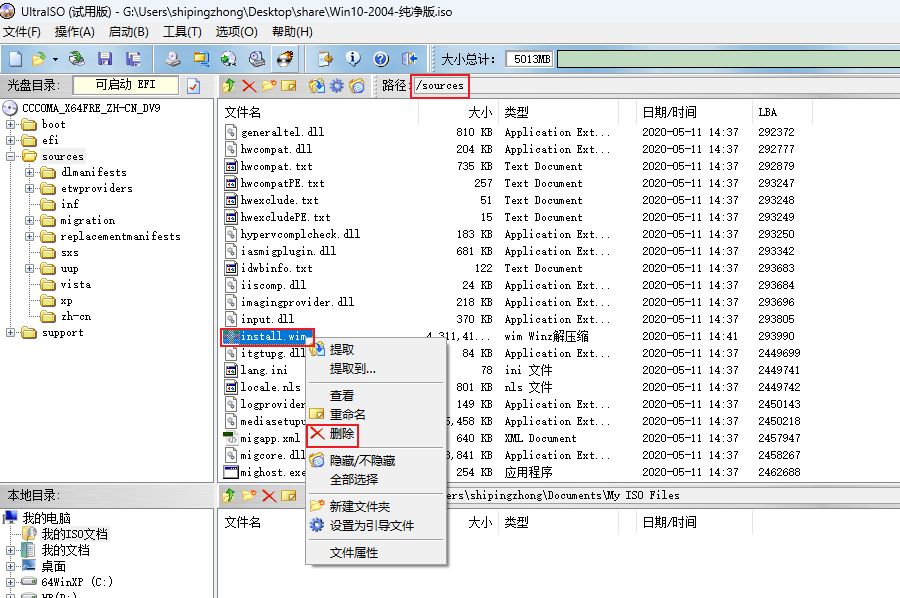This screenshot has width=900, height=598.
Task: Select 重命名 in the context menu
Action: point(347,414)
